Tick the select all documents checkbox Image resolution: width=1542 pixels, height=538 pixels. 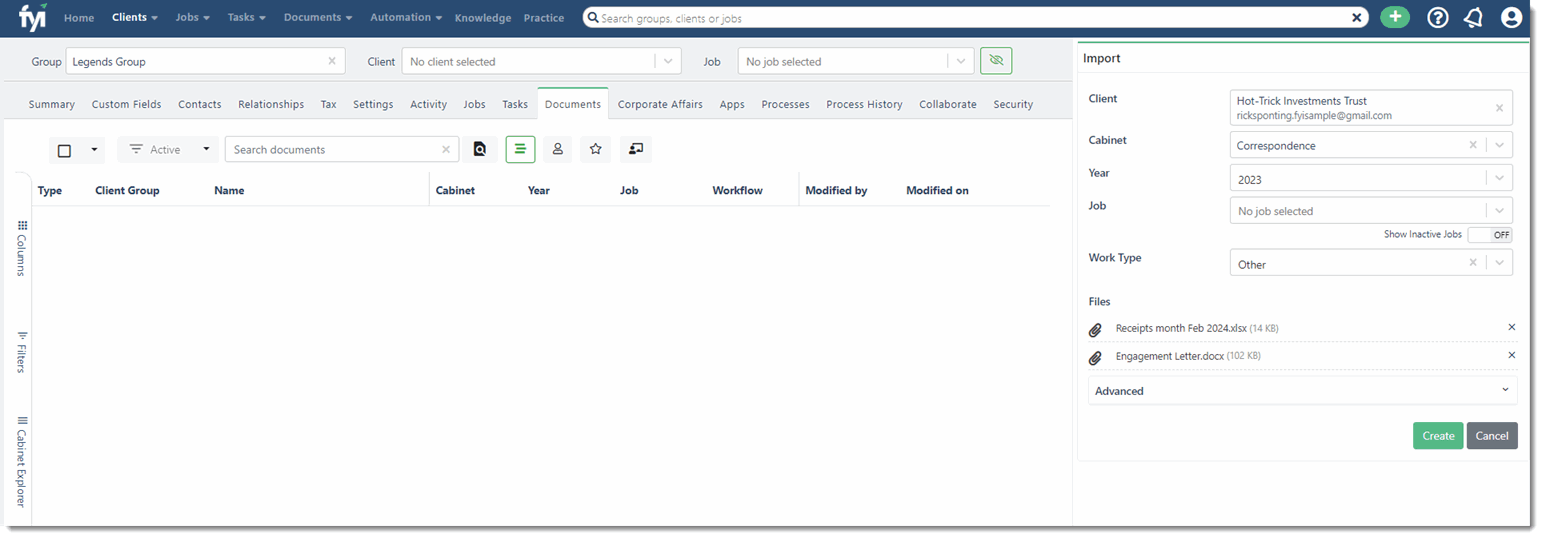point(65,150)
